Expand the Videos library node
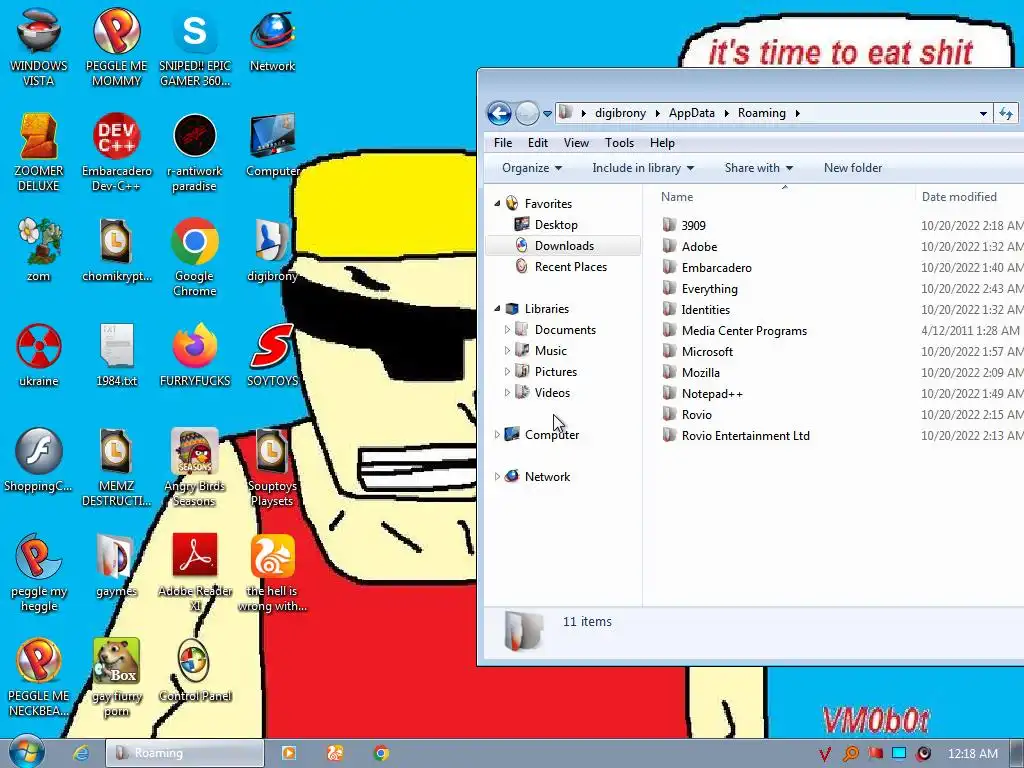 (507, 392)
